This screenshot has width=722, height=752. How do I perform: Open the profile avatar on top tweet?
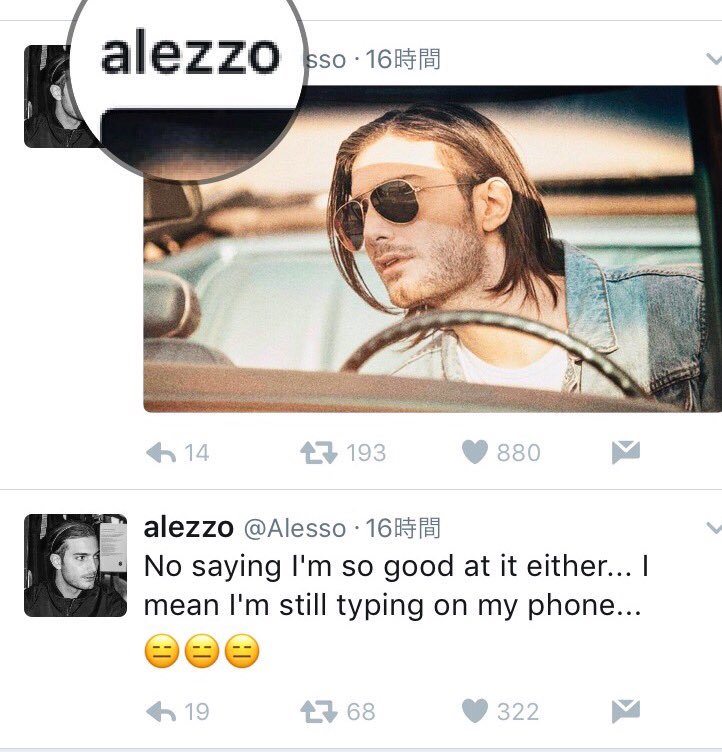48,96
